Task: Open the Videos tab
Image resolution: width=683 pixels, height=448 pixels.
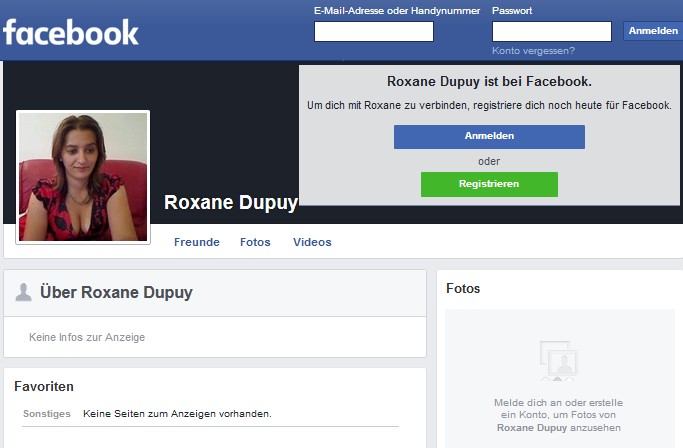Action: [x=312, y=242]
